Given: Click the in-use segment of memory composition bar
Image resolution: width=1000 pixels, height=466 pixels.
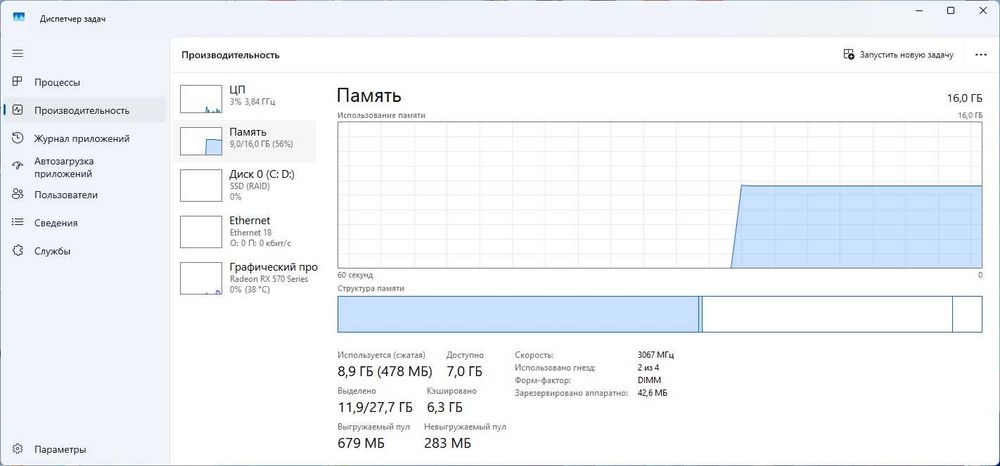Looking at the screenshot, I should click(x=518, y=314).
